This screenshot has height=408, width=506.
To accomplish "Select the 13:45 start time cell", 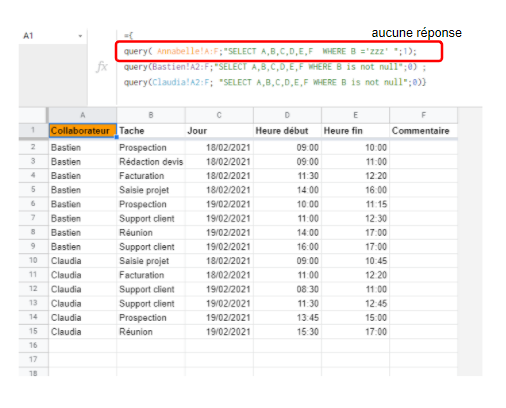I will pyautogui.click(x=287, y=317).
